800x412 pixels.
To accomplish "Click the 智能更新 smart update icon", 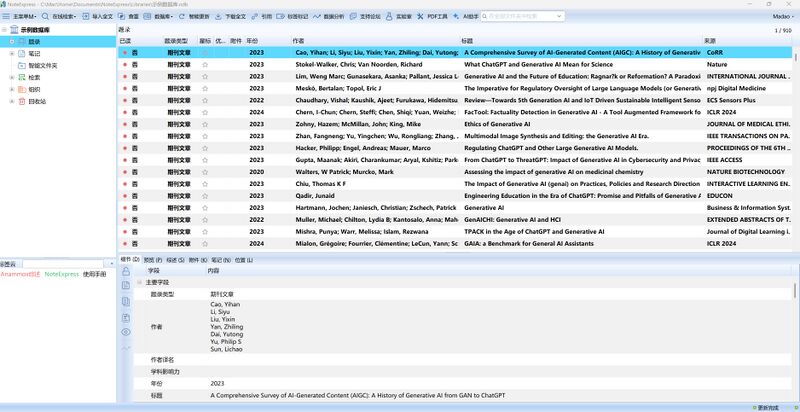I will click(181, 16).
